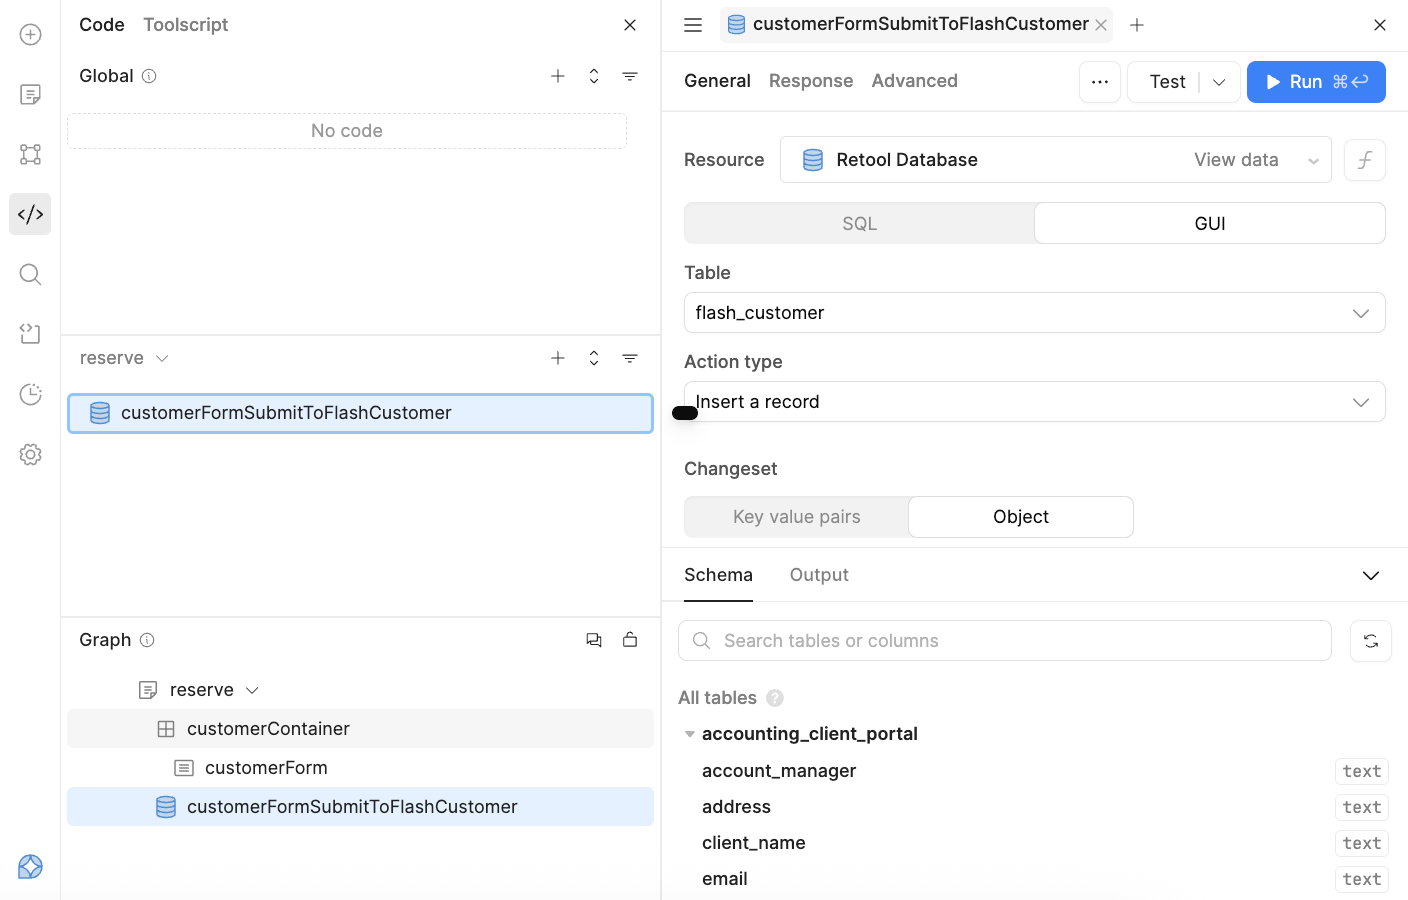Click the filter icon in reserve section
Image resolution: width=1408 pixels, height=900 pixels.
coord(630,358)
